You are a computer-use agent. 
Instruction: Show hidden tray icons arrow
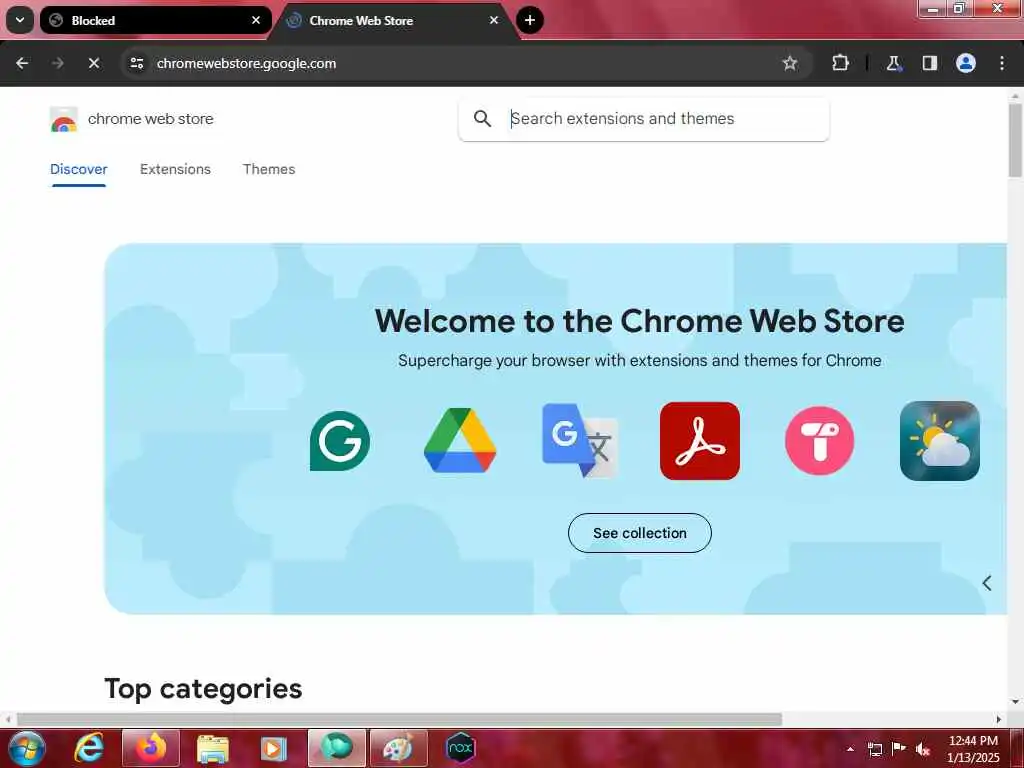tap(850, 749)
